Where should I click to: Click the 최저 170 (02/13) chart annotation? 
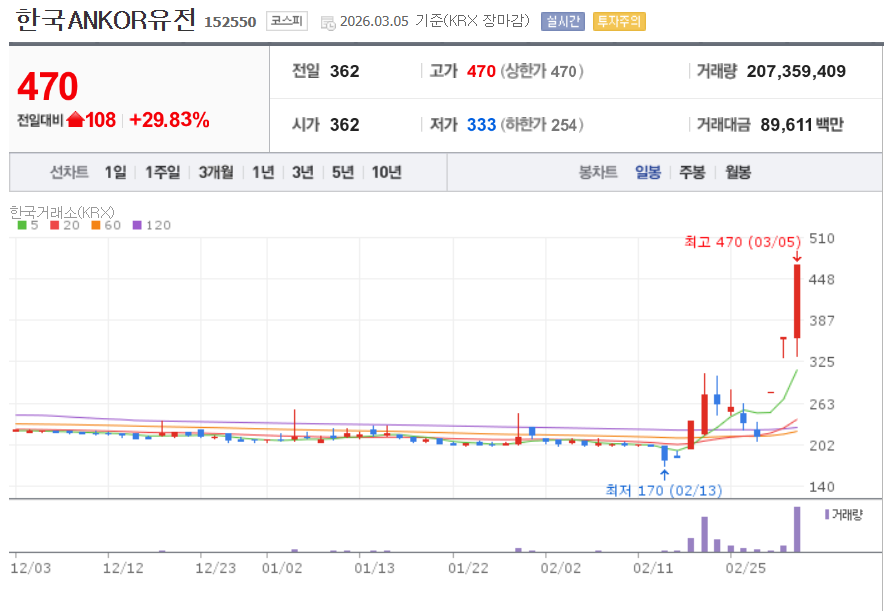[x=664, y=490]
